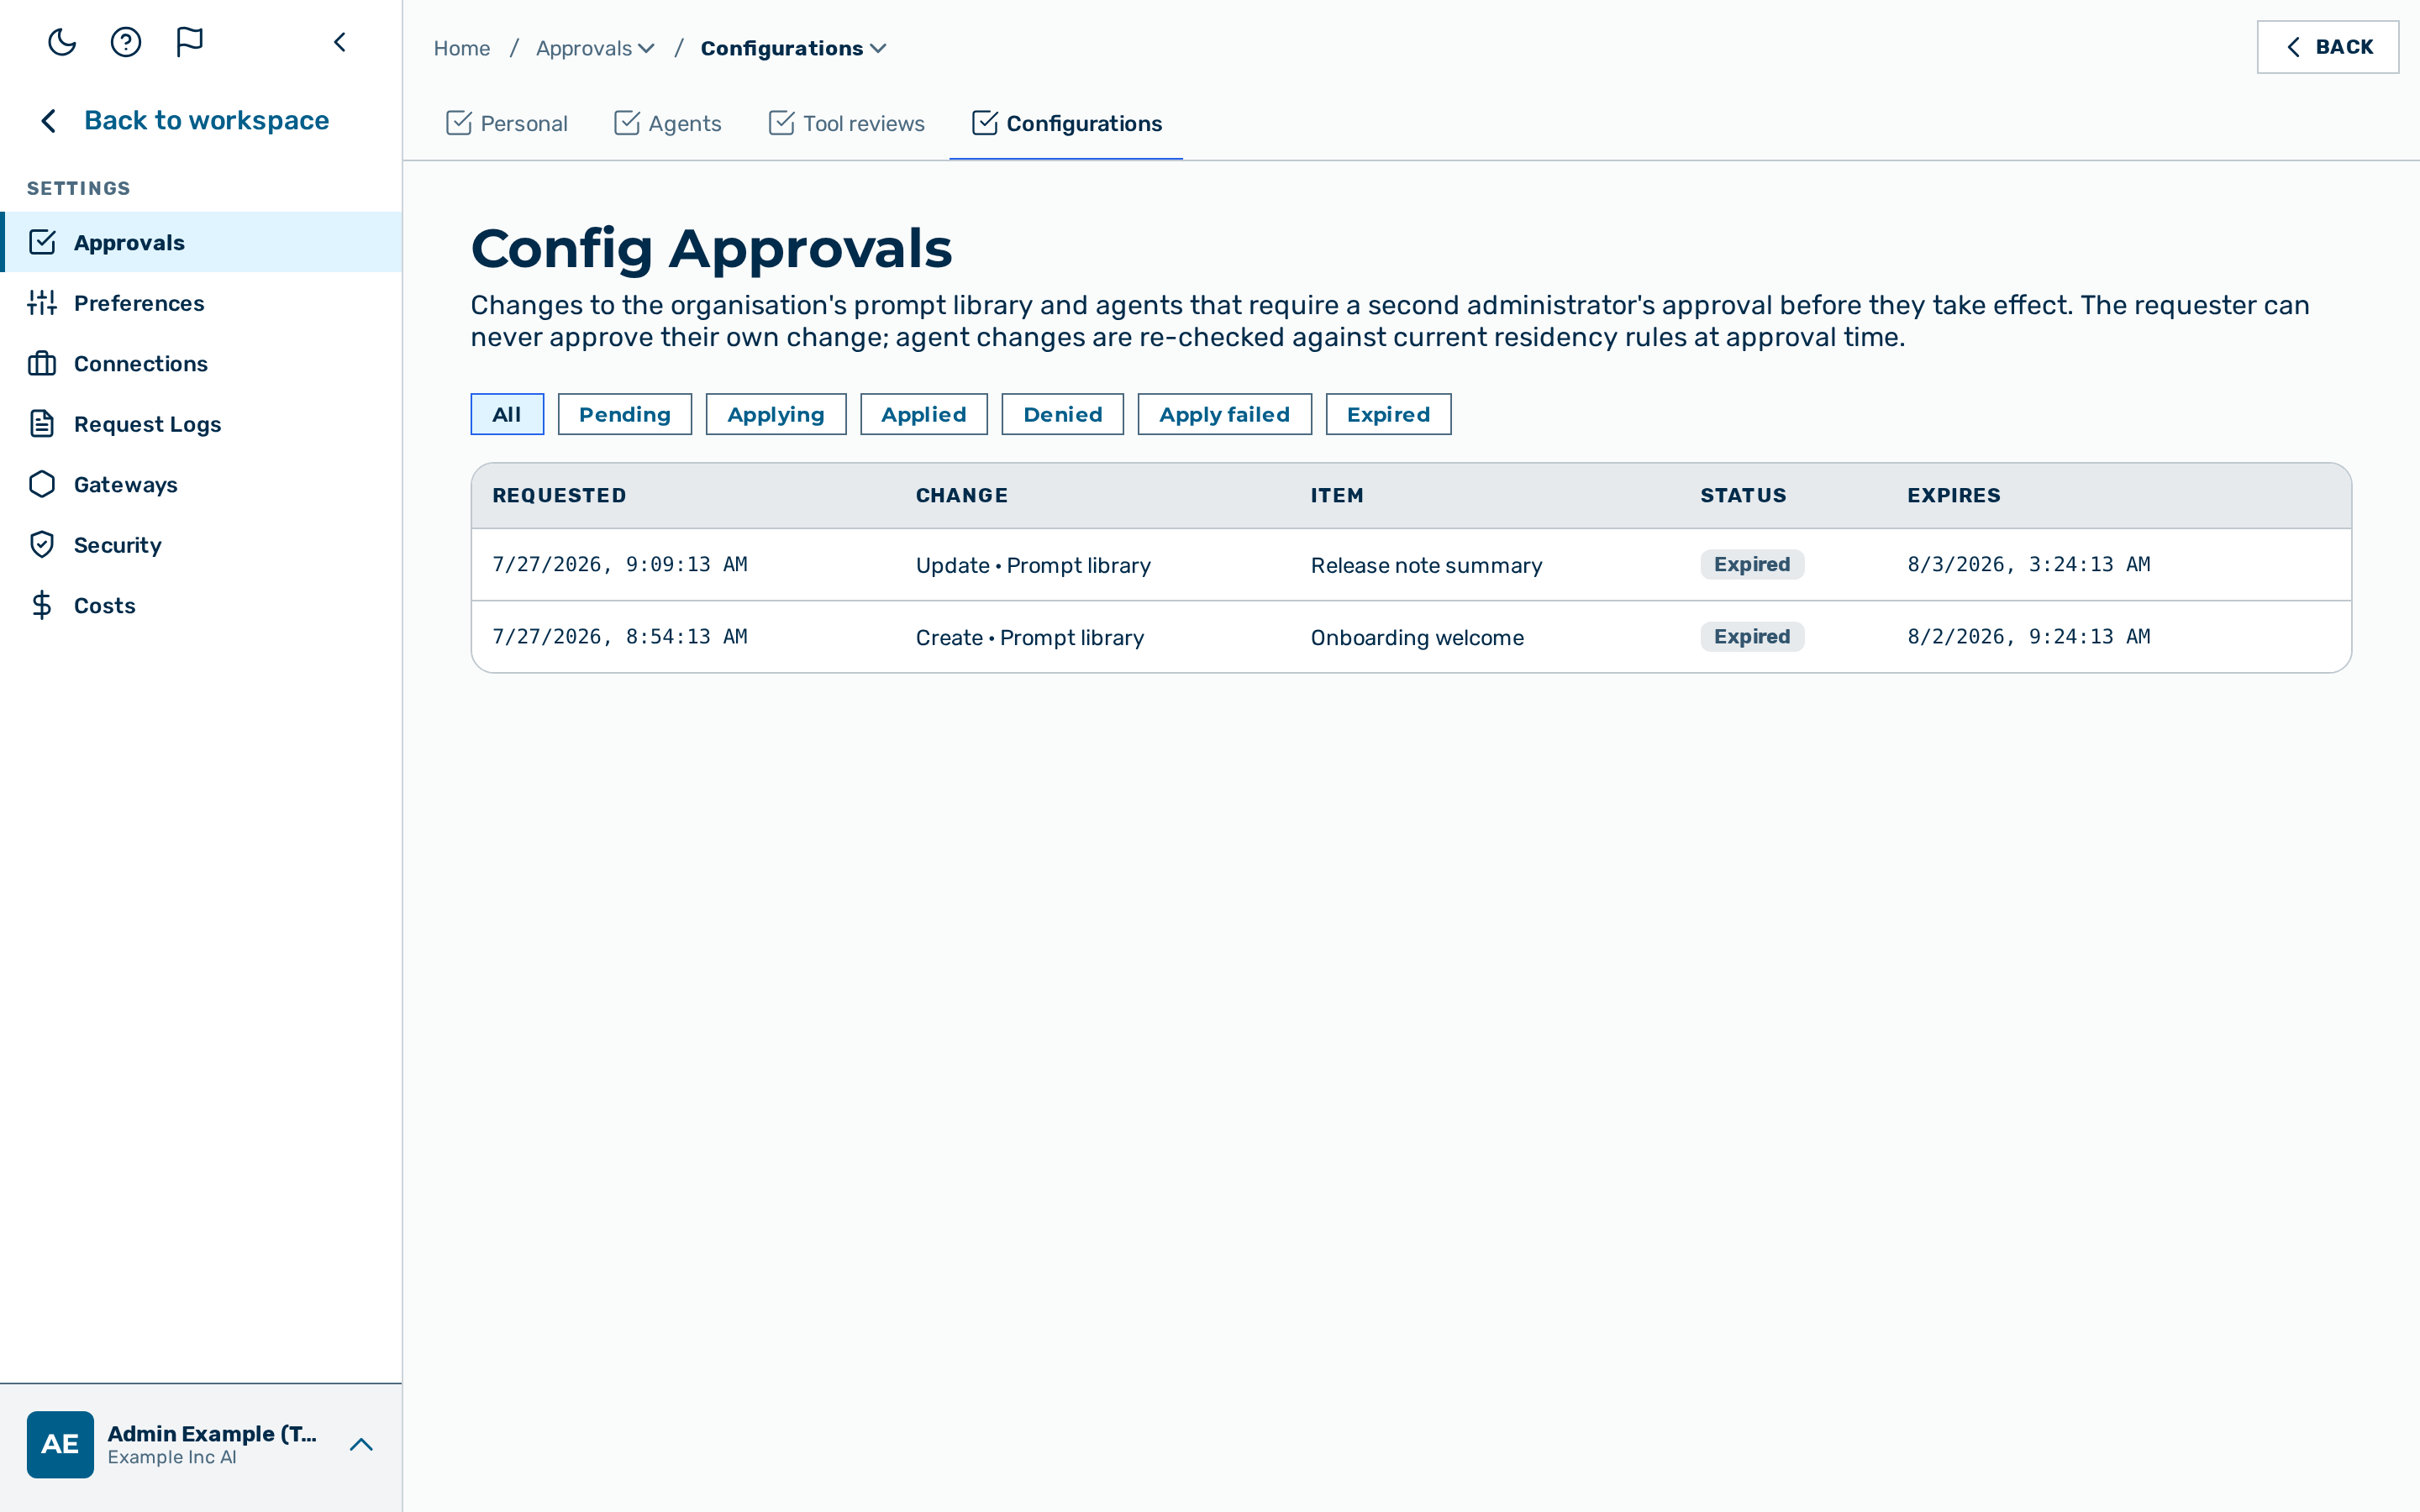
Task: Open Security in the settings sidebar
Action: (201, 545)
